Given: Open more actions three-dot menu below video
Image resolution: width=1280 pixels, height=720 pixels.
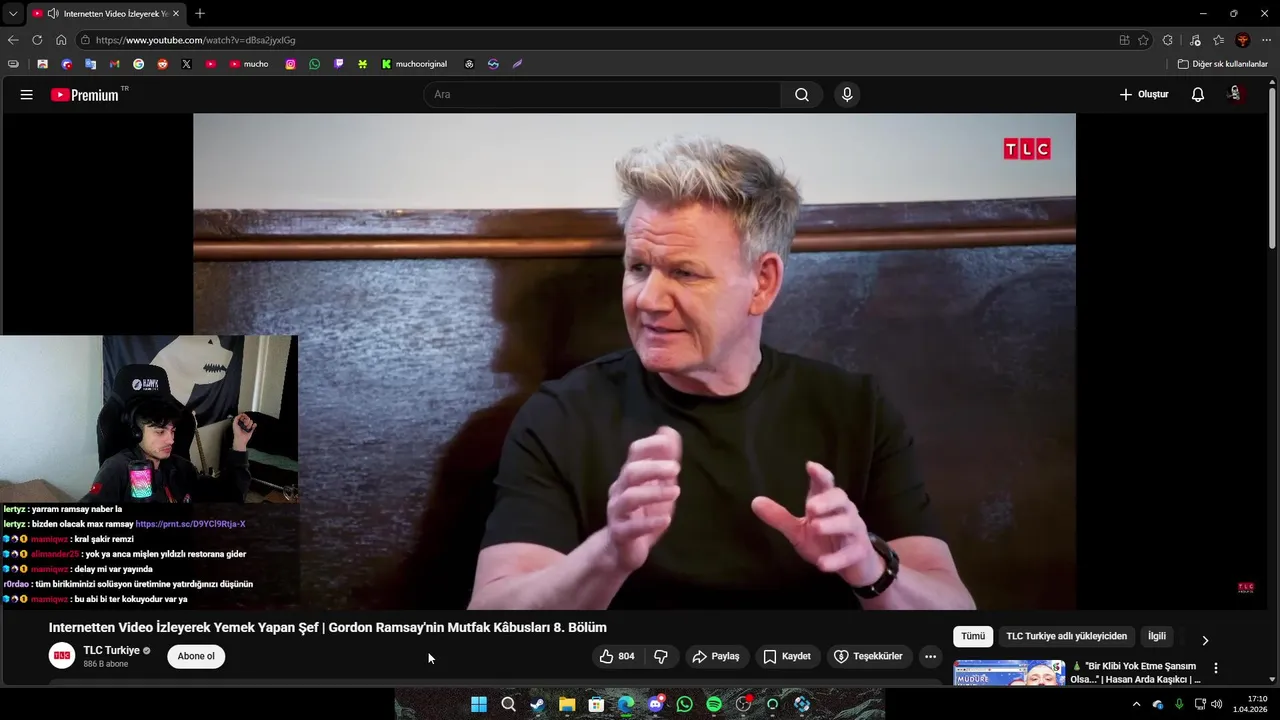Looking at the screenshot, I should pyautogui.click(x=930, y=657).
